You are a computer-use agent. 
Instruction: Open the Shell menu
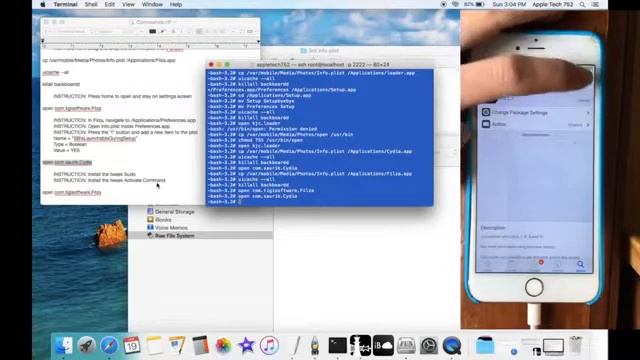(x=91, y=4)
